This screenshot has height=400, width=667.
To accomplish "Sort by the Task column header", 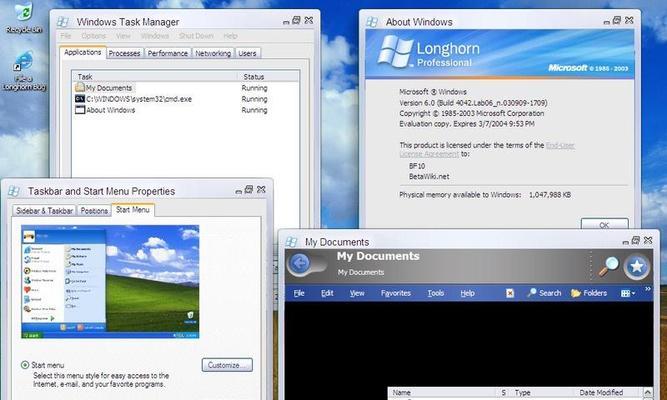I will click(154, 77).
